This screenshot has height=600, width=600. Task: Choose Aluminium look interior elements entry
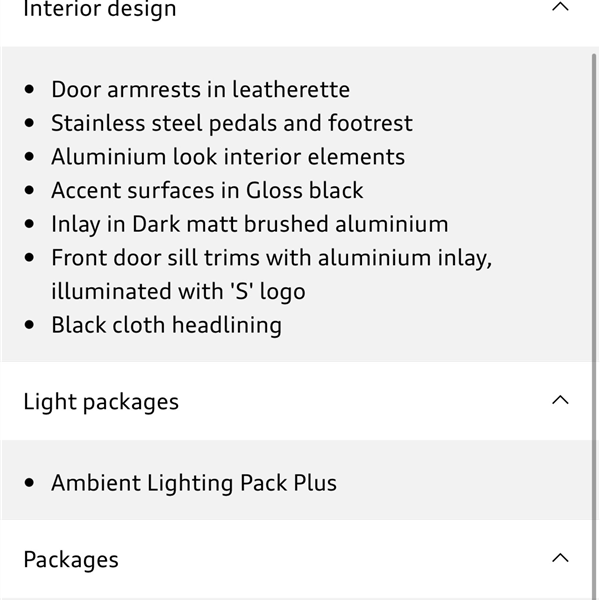click(x=228, y=157)
